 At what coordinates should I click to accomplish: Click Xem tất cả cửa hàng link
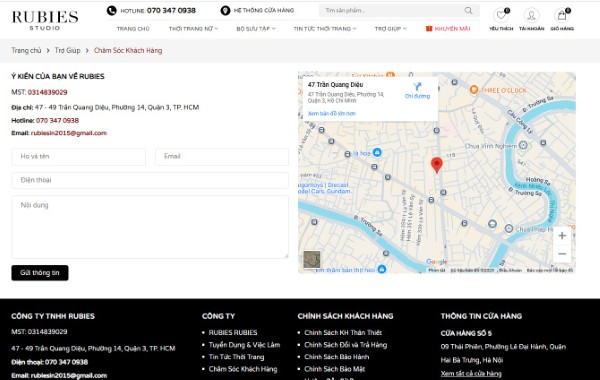471,373
